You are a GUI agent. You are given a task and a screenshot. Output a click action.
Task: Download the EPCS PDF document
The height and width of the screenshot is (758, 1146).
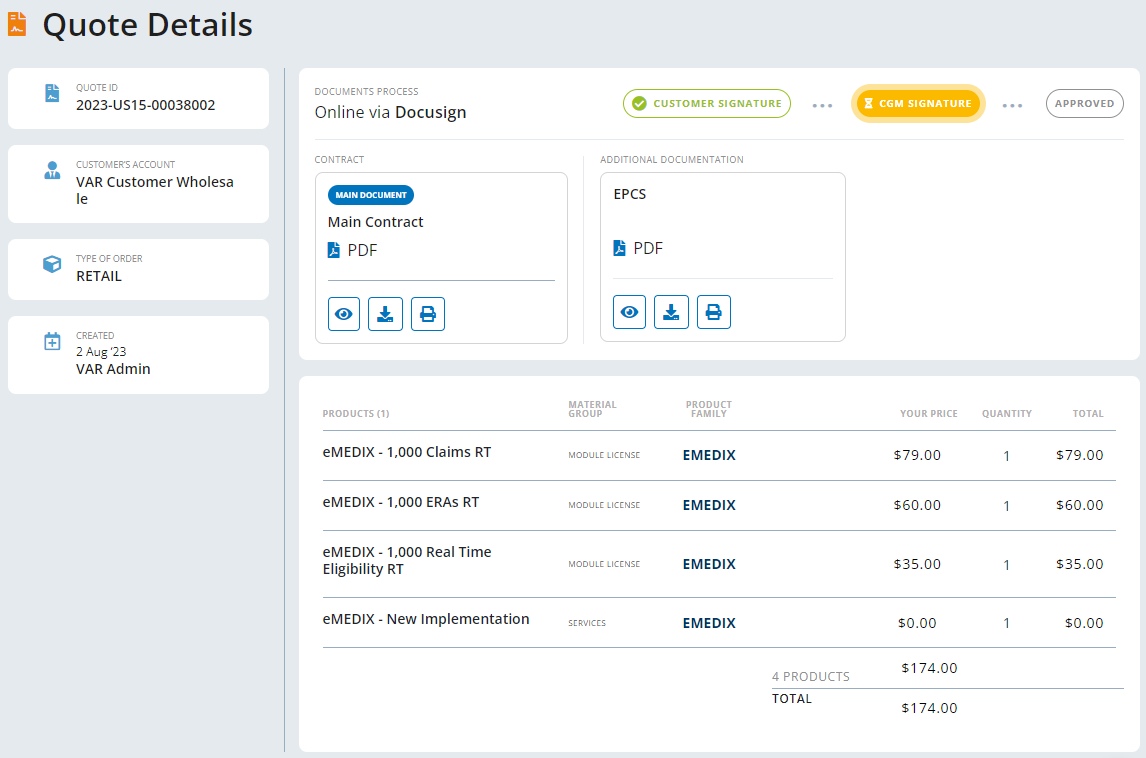pyautogui.click(x=672, y=312)
